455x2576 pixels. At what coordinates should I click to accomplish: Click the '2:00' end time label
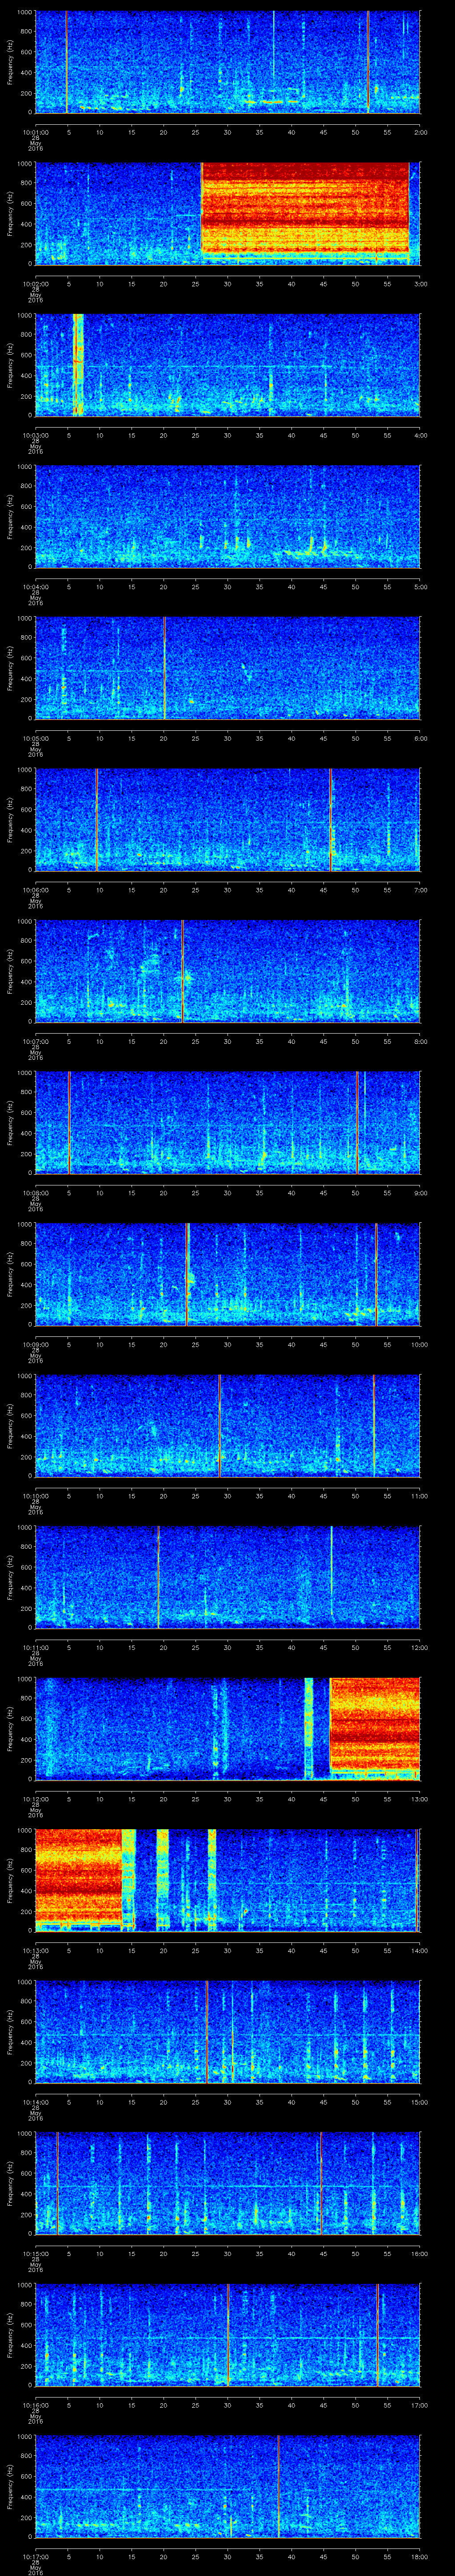tap(420, 131)
